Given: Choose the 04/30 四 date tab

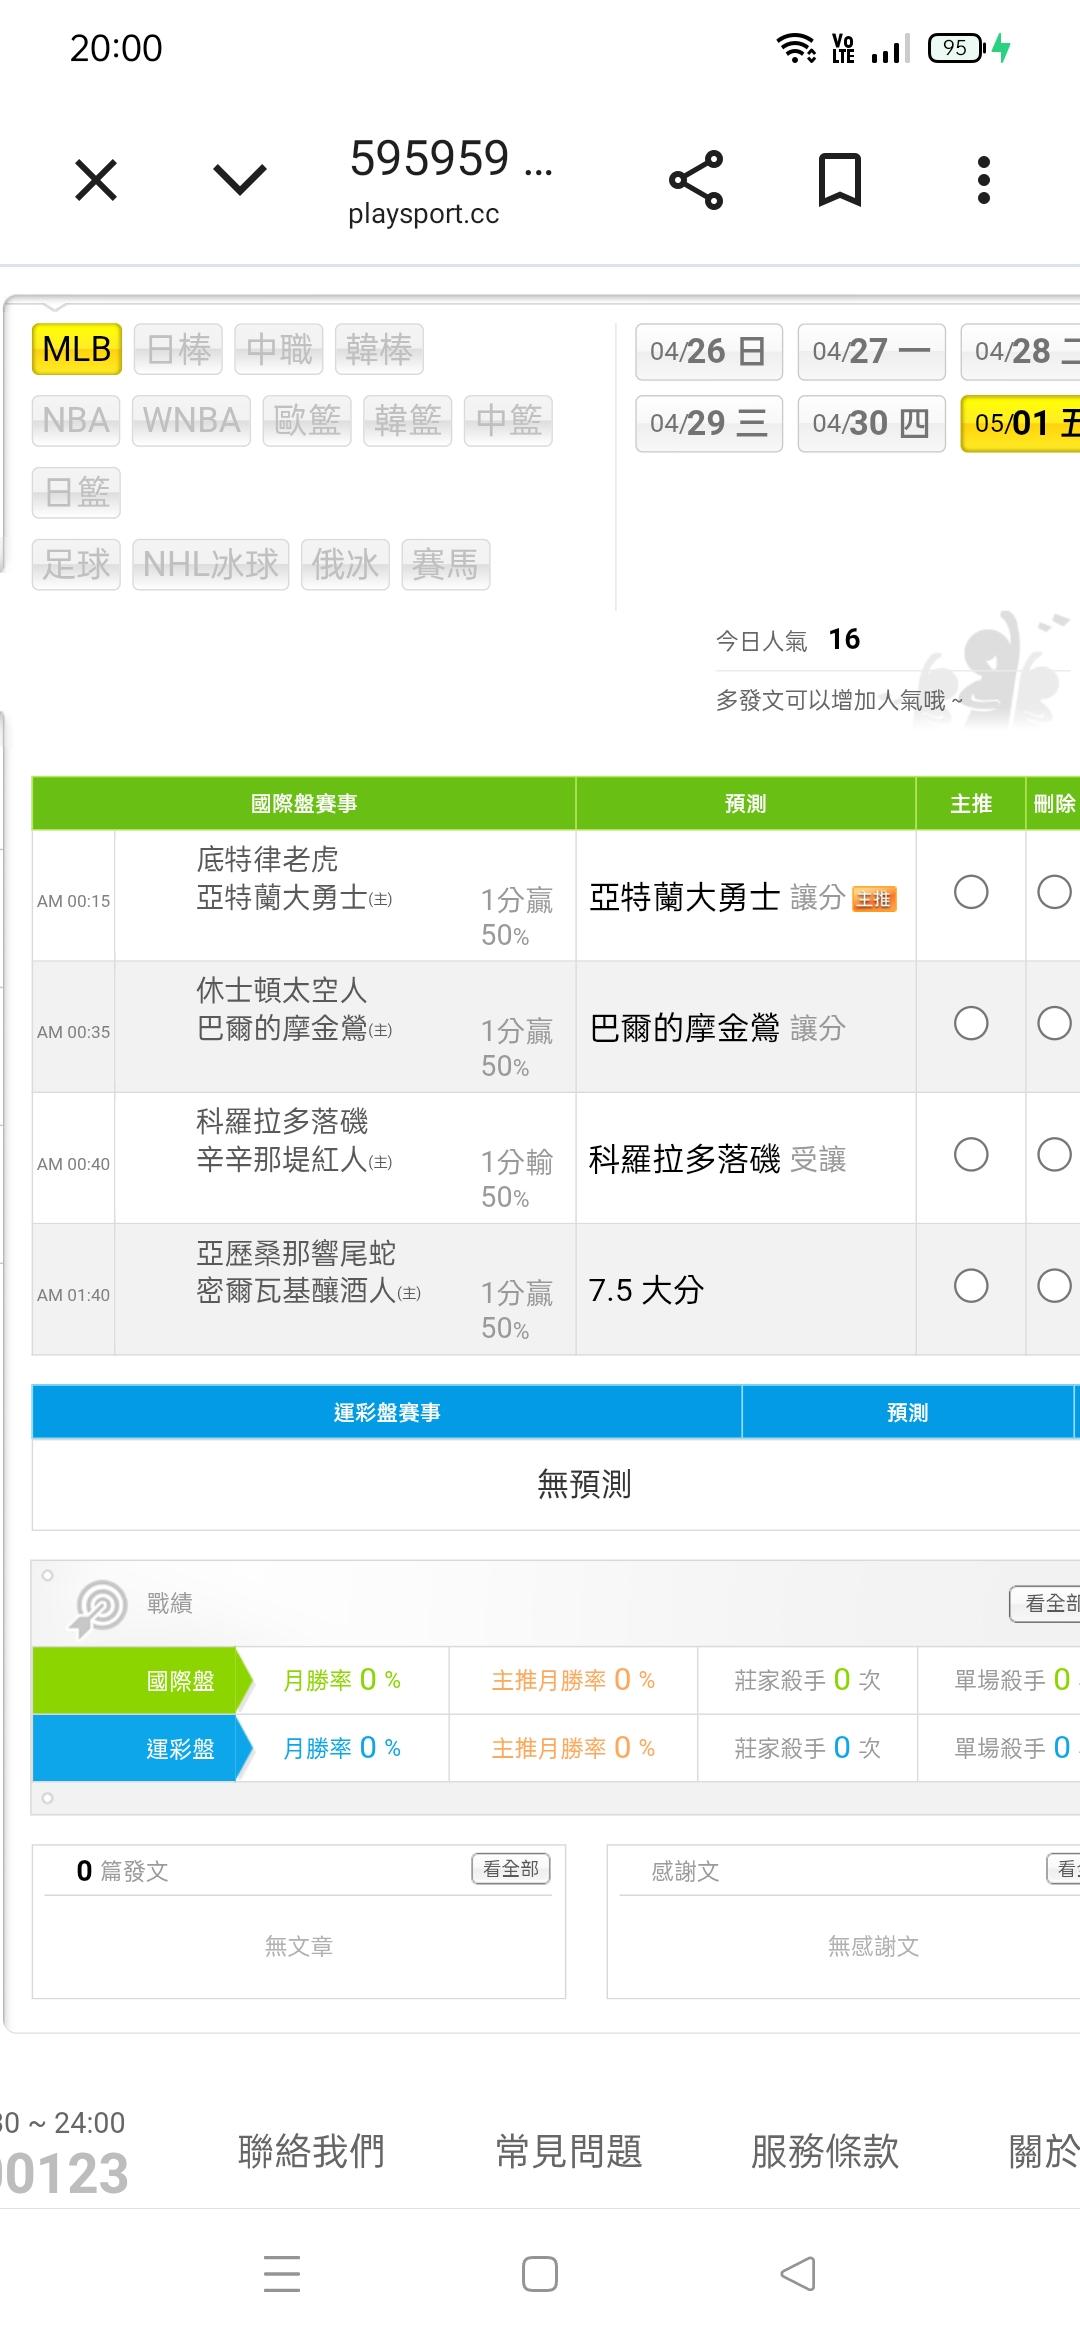Looking at the screenshot, I should click(x=871, y=423).
